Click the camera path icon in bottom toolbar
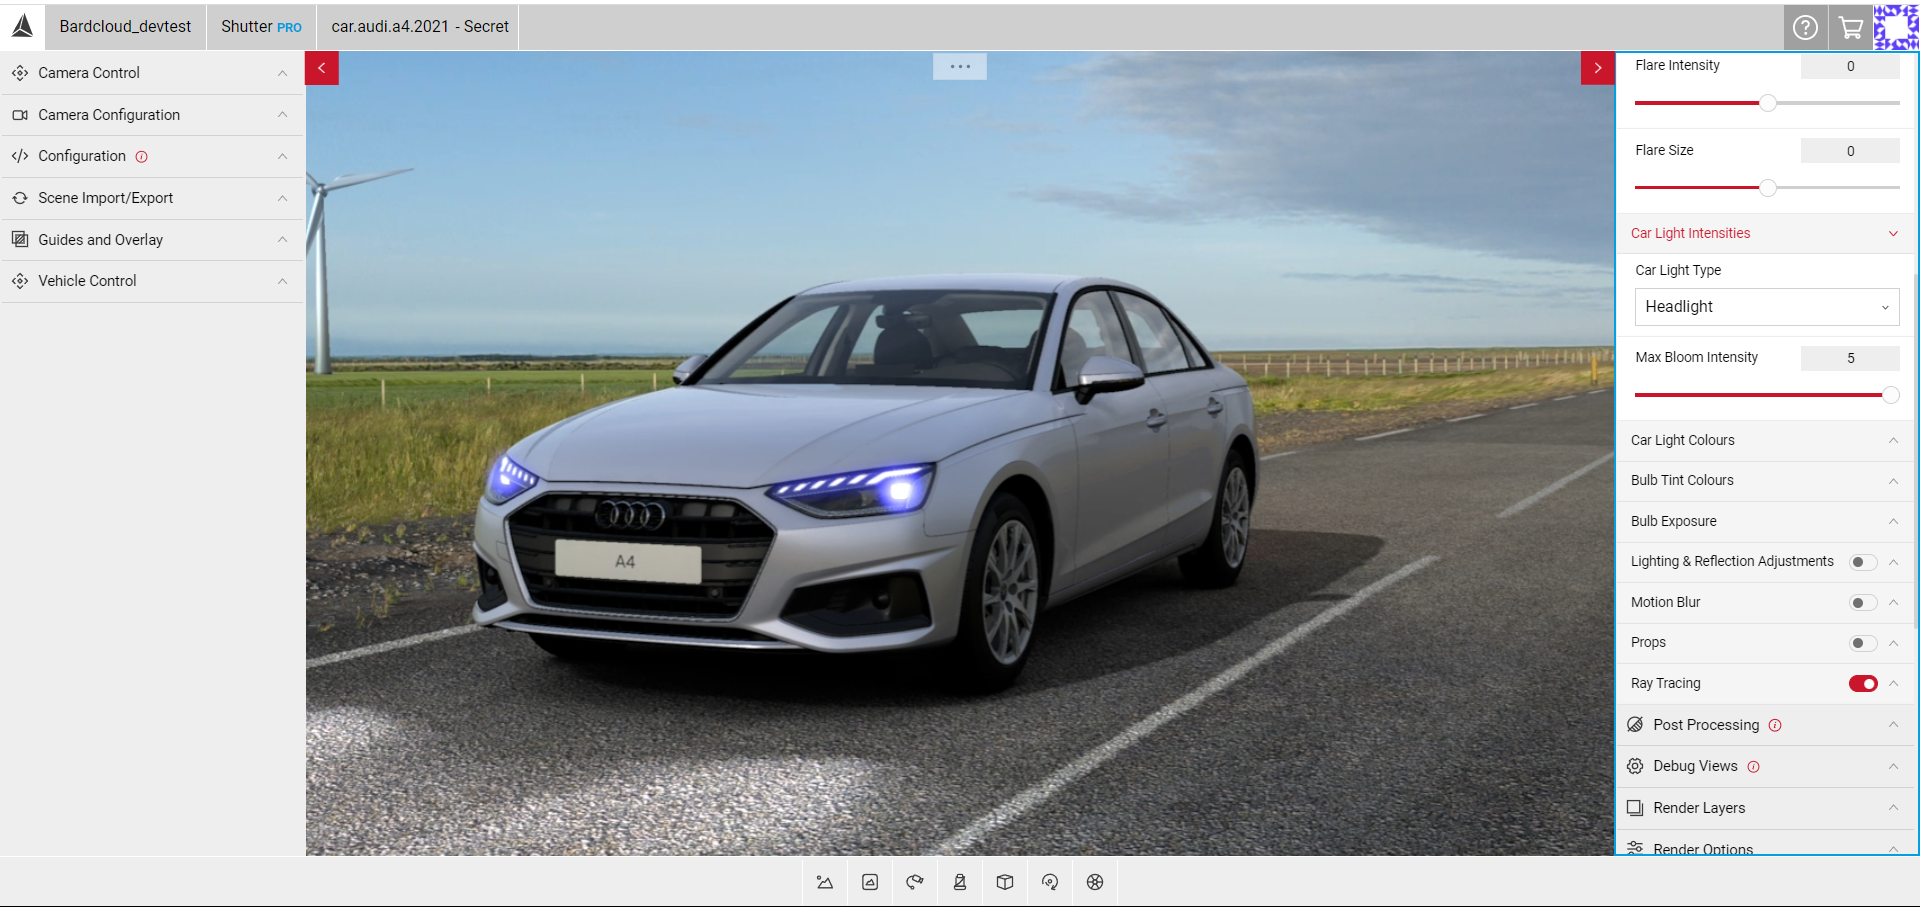The image size is (1920, 907). pyautogui.click(x=915, y=882)
